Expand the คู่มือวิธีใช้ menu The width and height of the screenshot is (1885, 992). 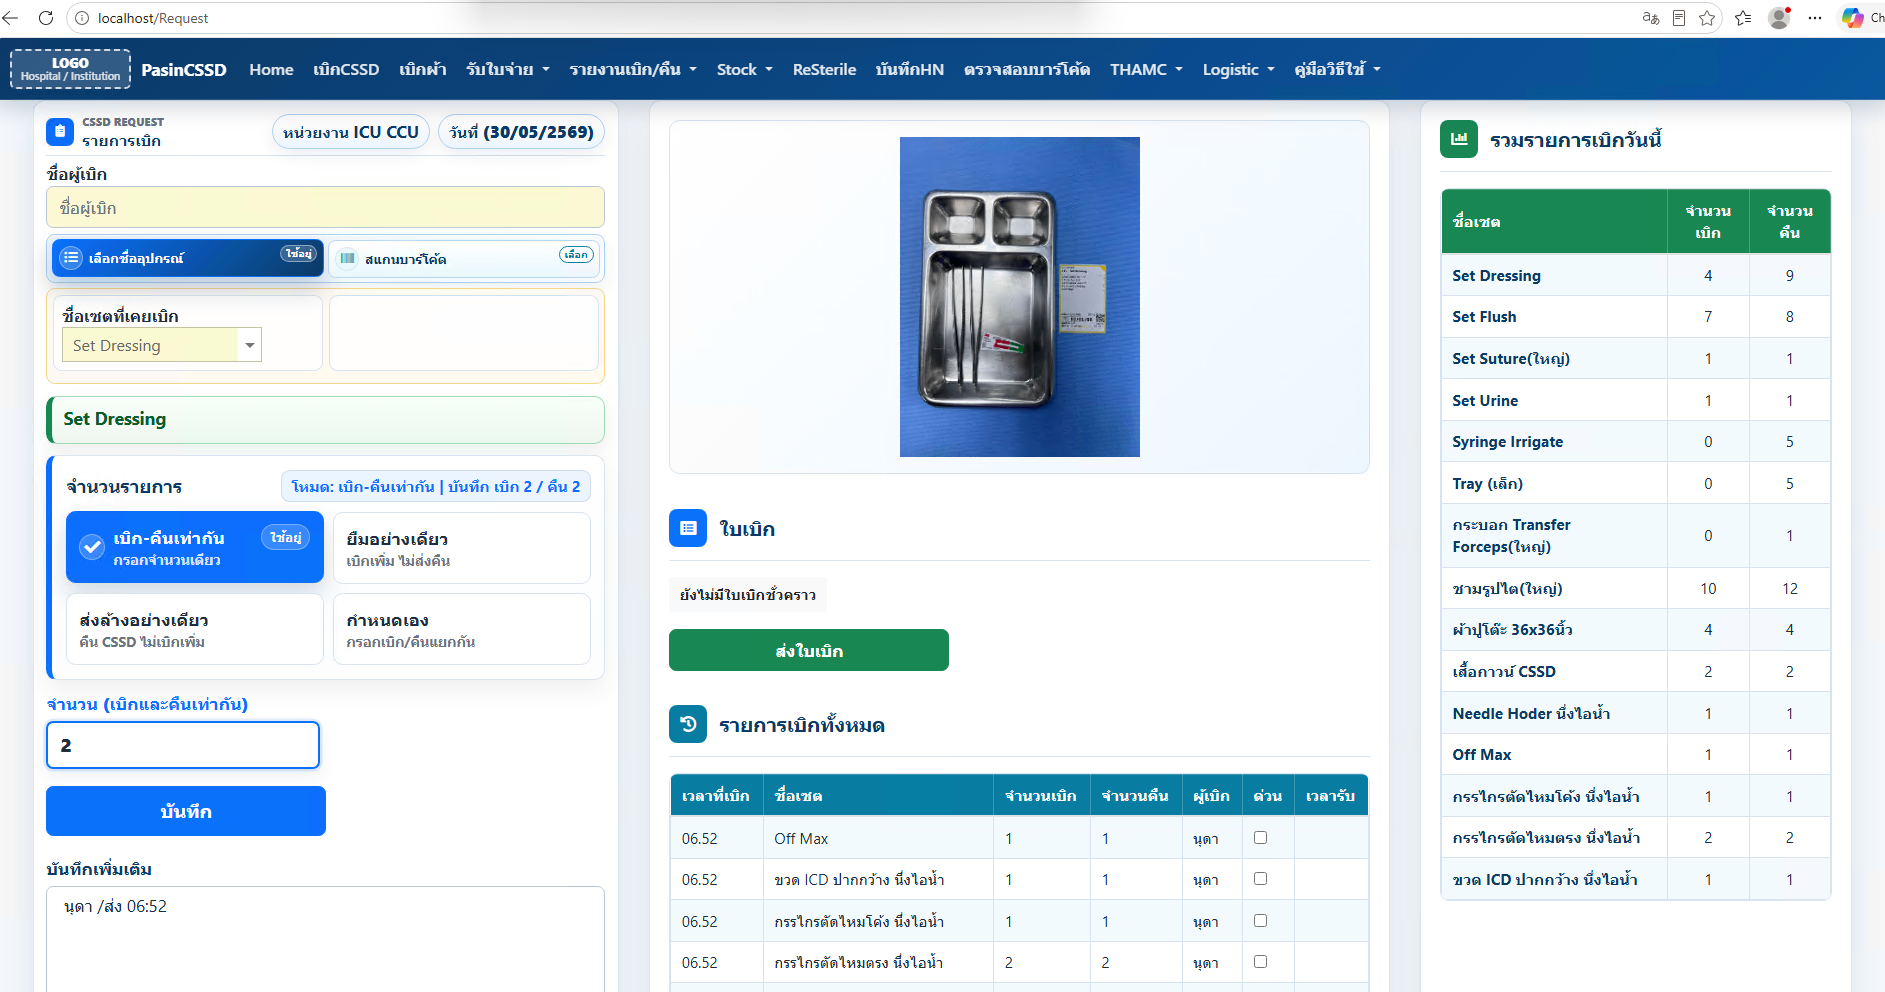[x=1337, y=69]
